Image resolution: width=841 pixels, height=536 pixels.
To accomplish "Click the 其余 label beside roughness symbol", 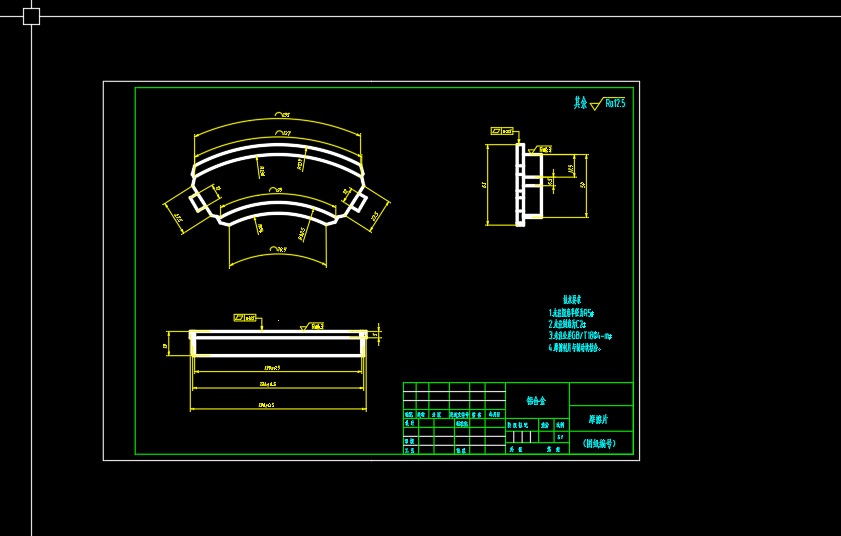I will coord(580,103).
